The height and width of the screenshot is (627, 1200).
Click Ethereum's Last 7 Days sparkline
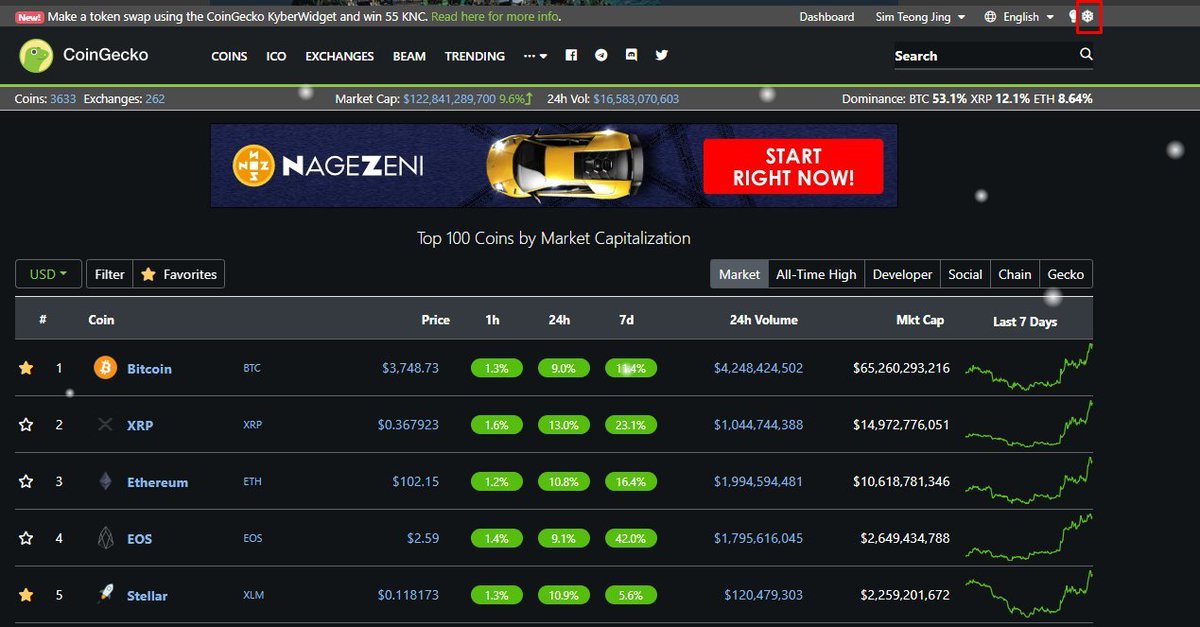pos(1029,481)
